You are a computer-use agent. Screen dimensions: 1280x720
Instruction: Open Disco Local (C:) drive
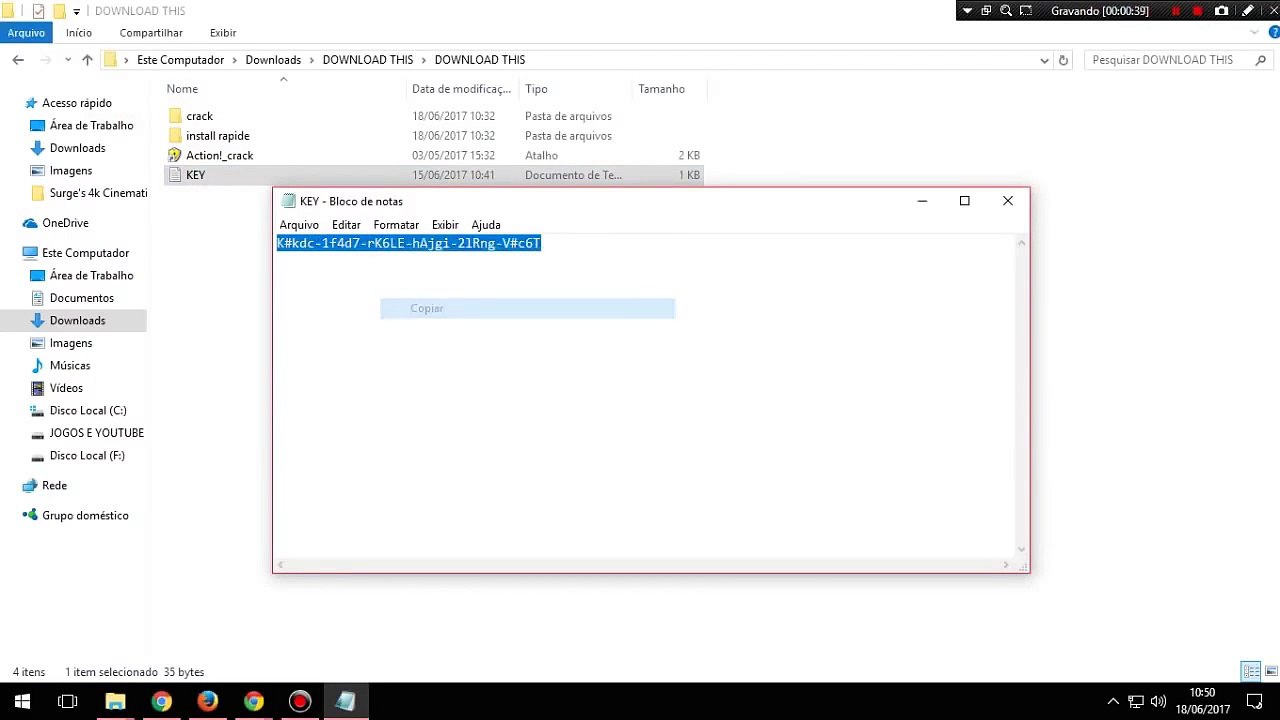point(88,411)
